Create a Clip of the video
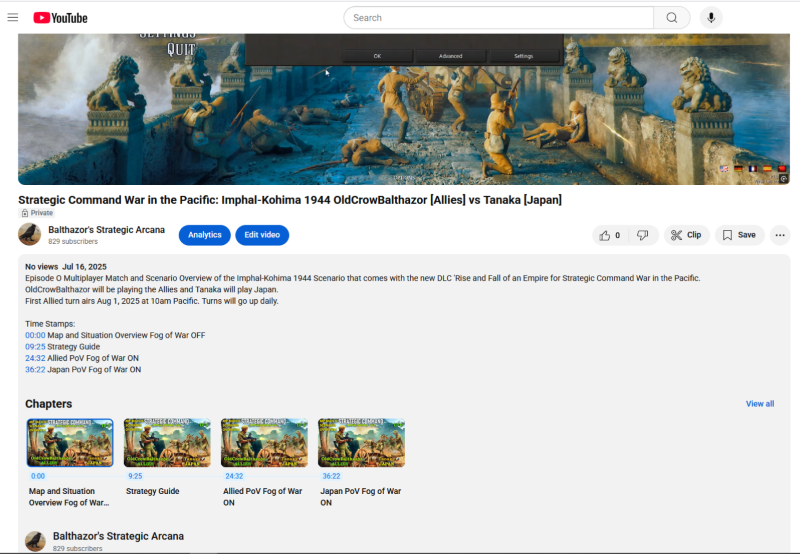Viewport: 800px width, 554px height. pos(686,235)
